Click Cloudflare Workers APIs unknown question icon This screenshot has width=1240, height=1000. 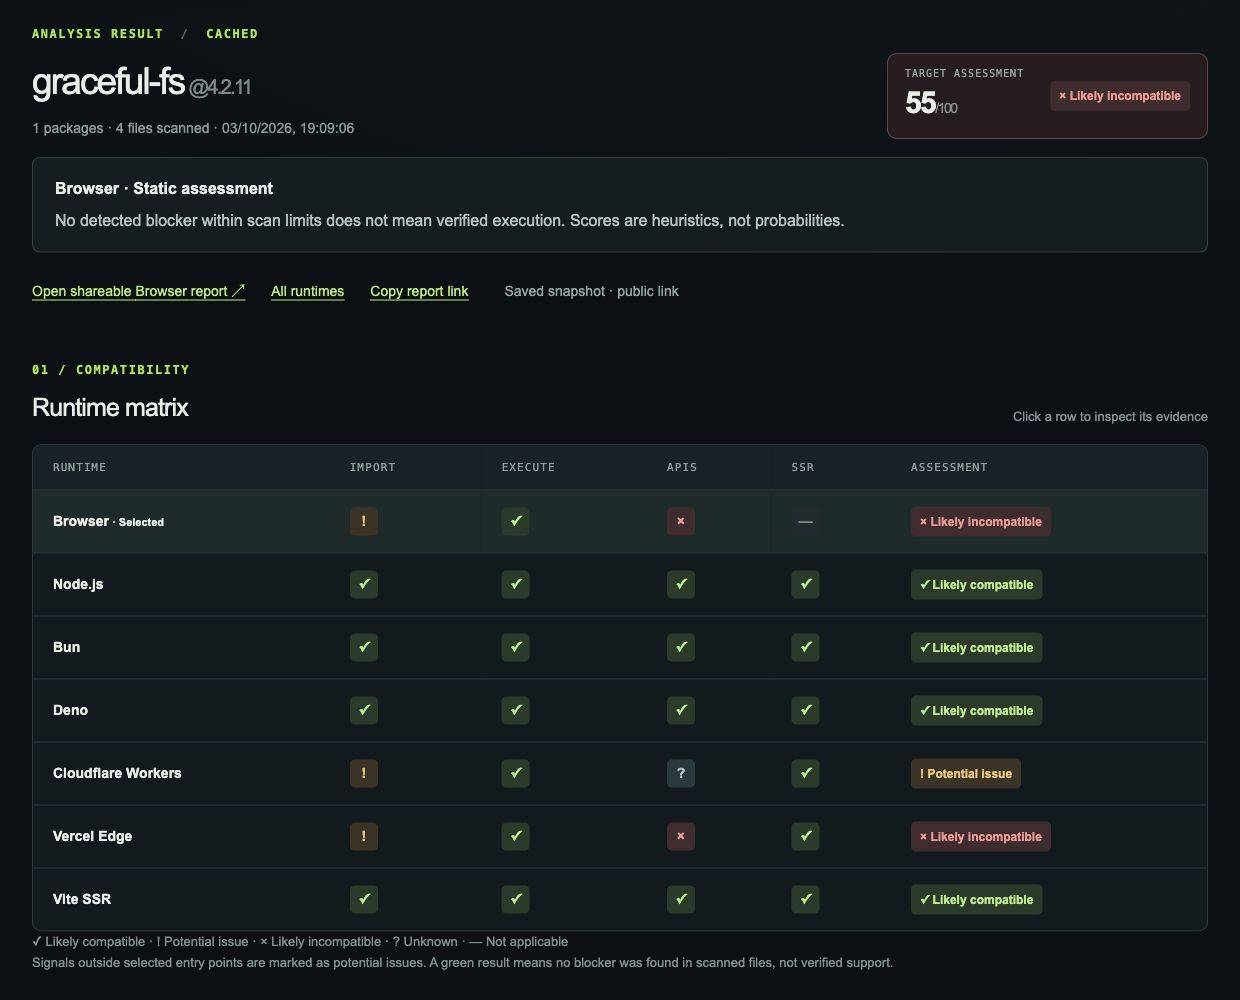pyautogui.click(x=681, y=773)
